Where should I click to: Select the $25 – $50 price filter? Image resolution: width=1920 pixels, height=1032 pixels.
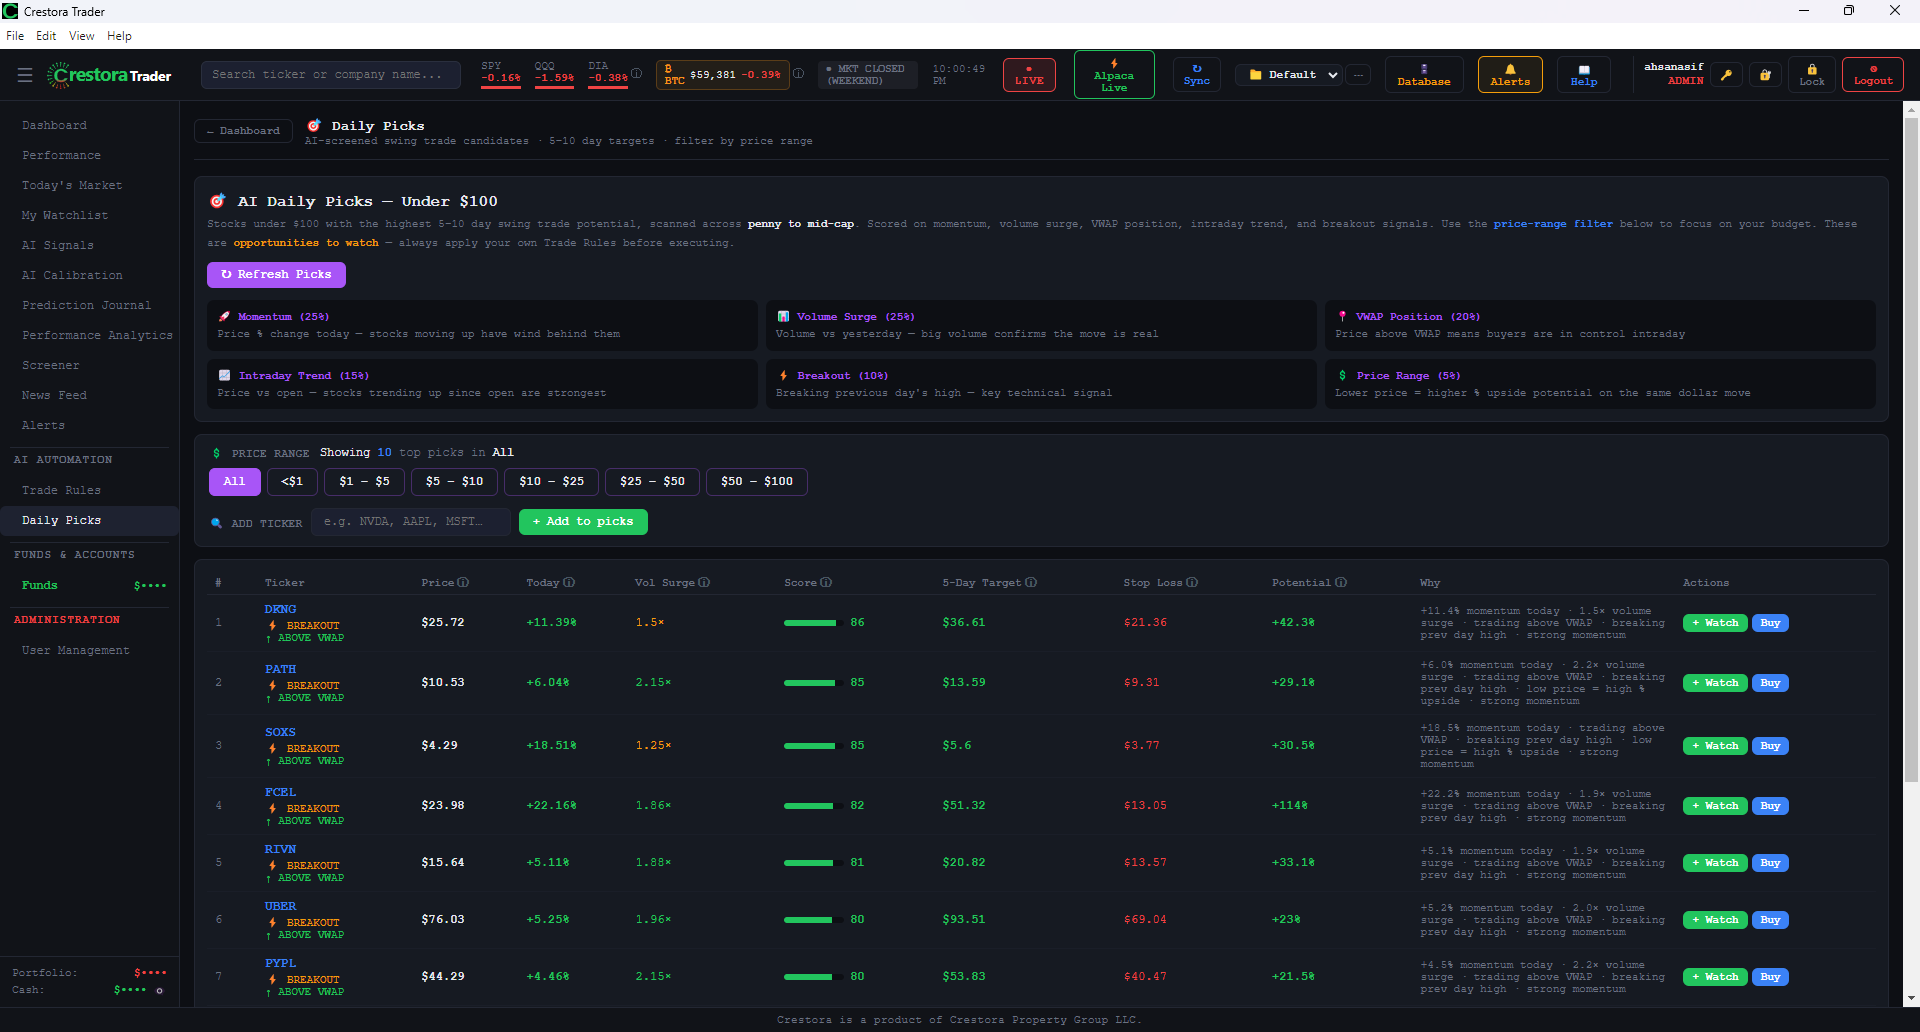(652, 482)
